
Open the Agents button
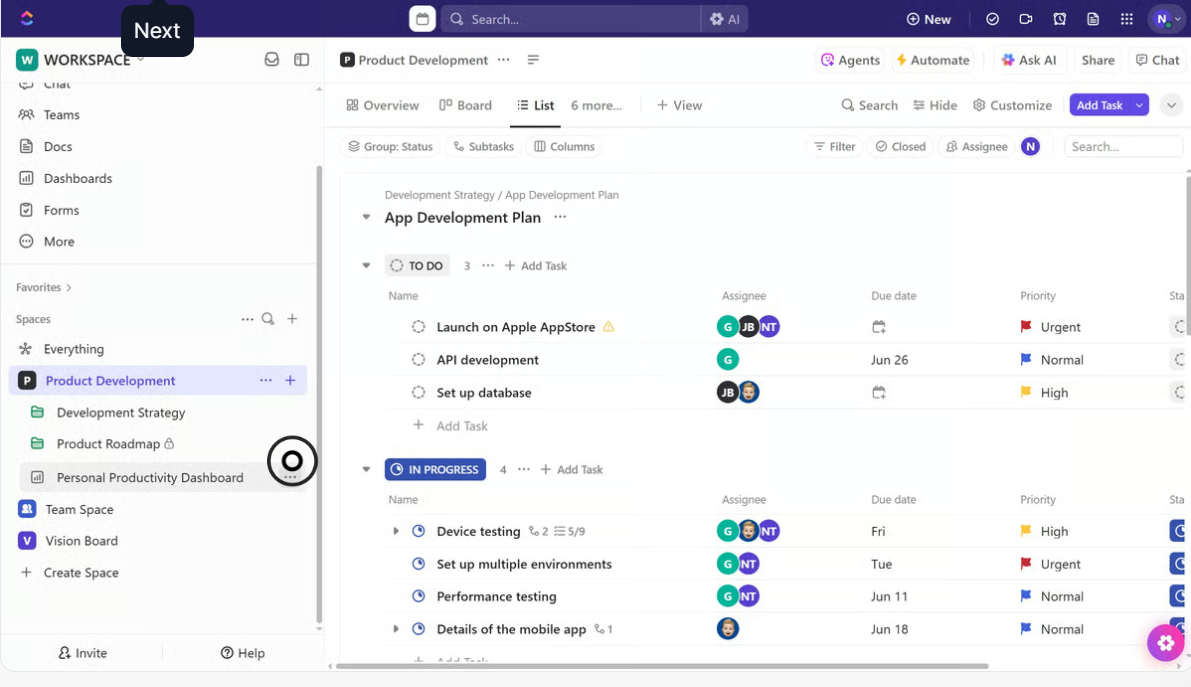click(850, 60)
